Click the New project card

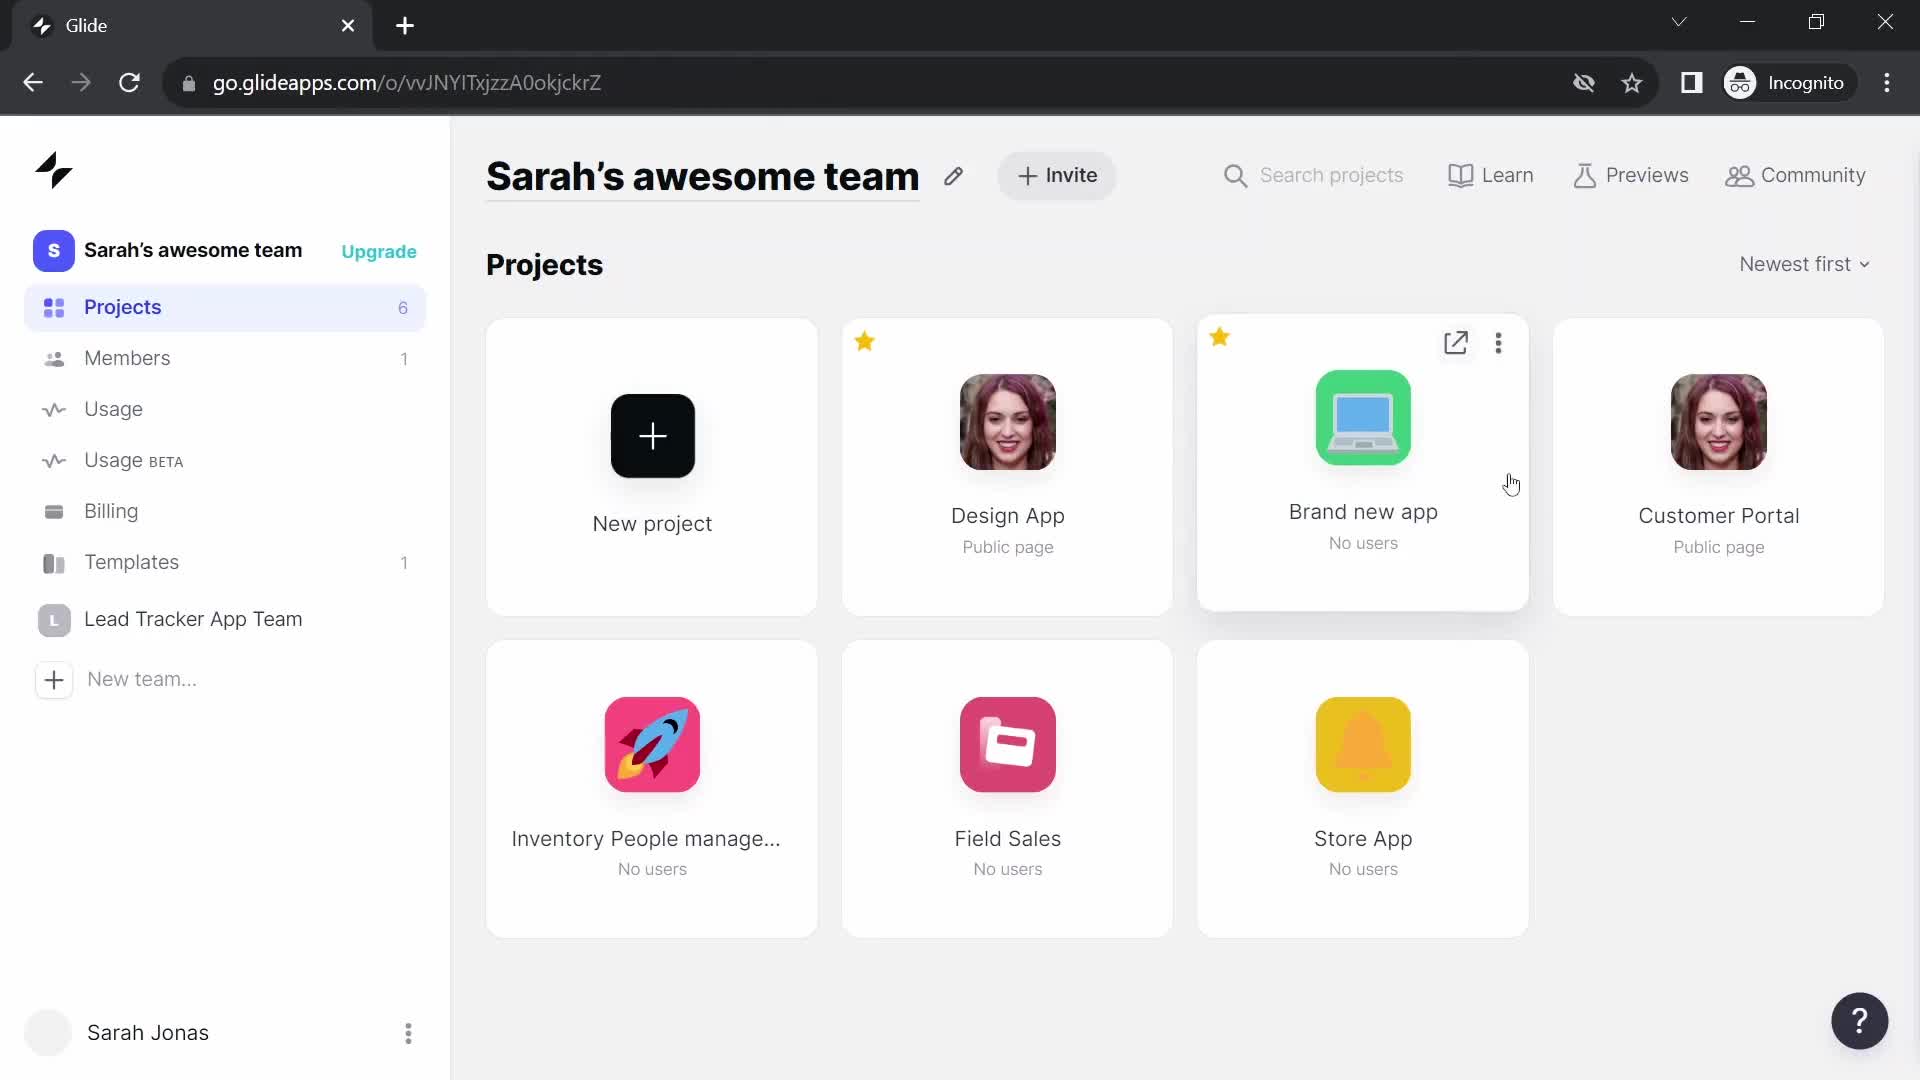pyautogui.click(x=653, y=467)
